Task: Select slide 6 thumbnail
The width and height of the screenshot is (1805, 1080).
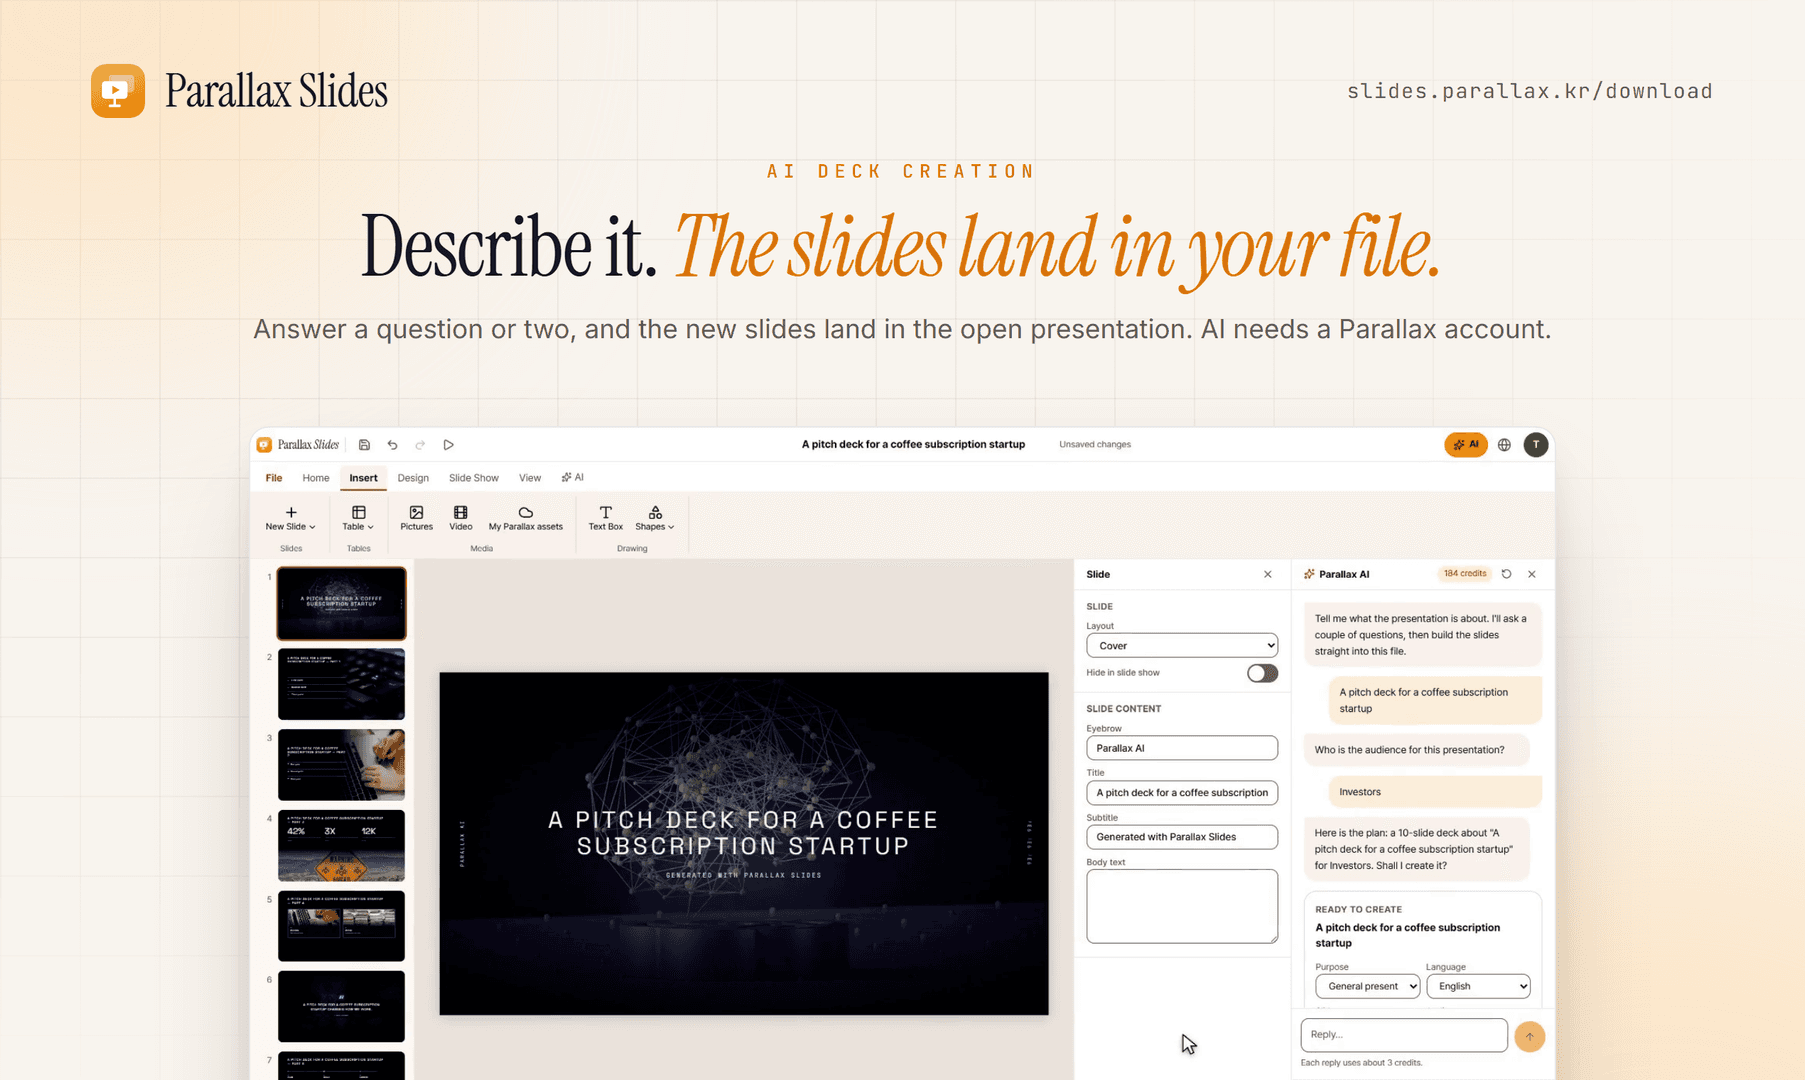Action: click(341, 1007)
